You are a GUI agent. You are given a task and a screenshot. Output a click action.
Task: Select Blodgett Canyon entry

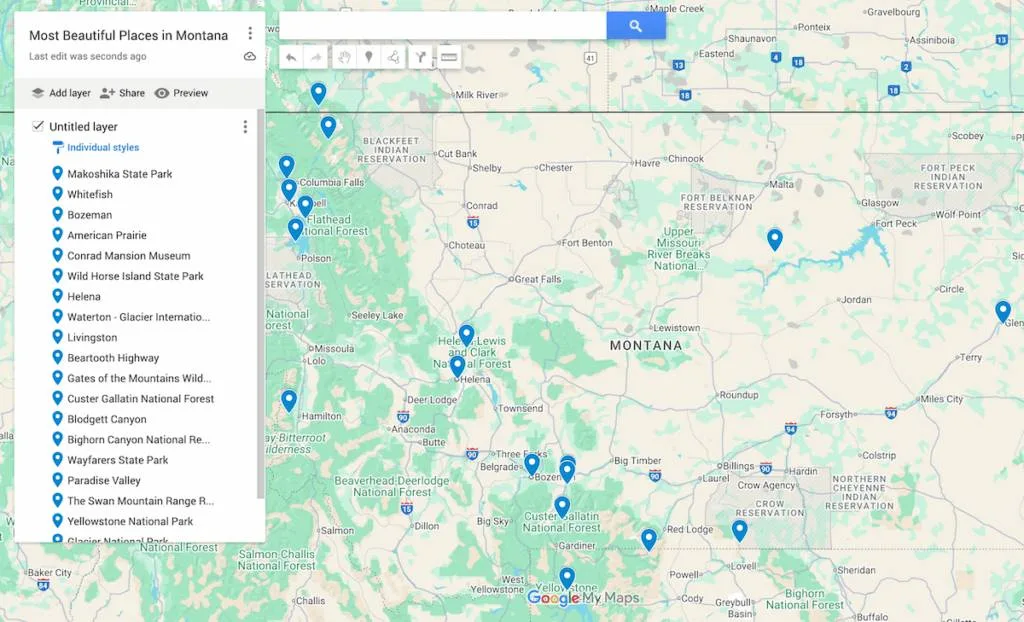(x=106, y=419)
